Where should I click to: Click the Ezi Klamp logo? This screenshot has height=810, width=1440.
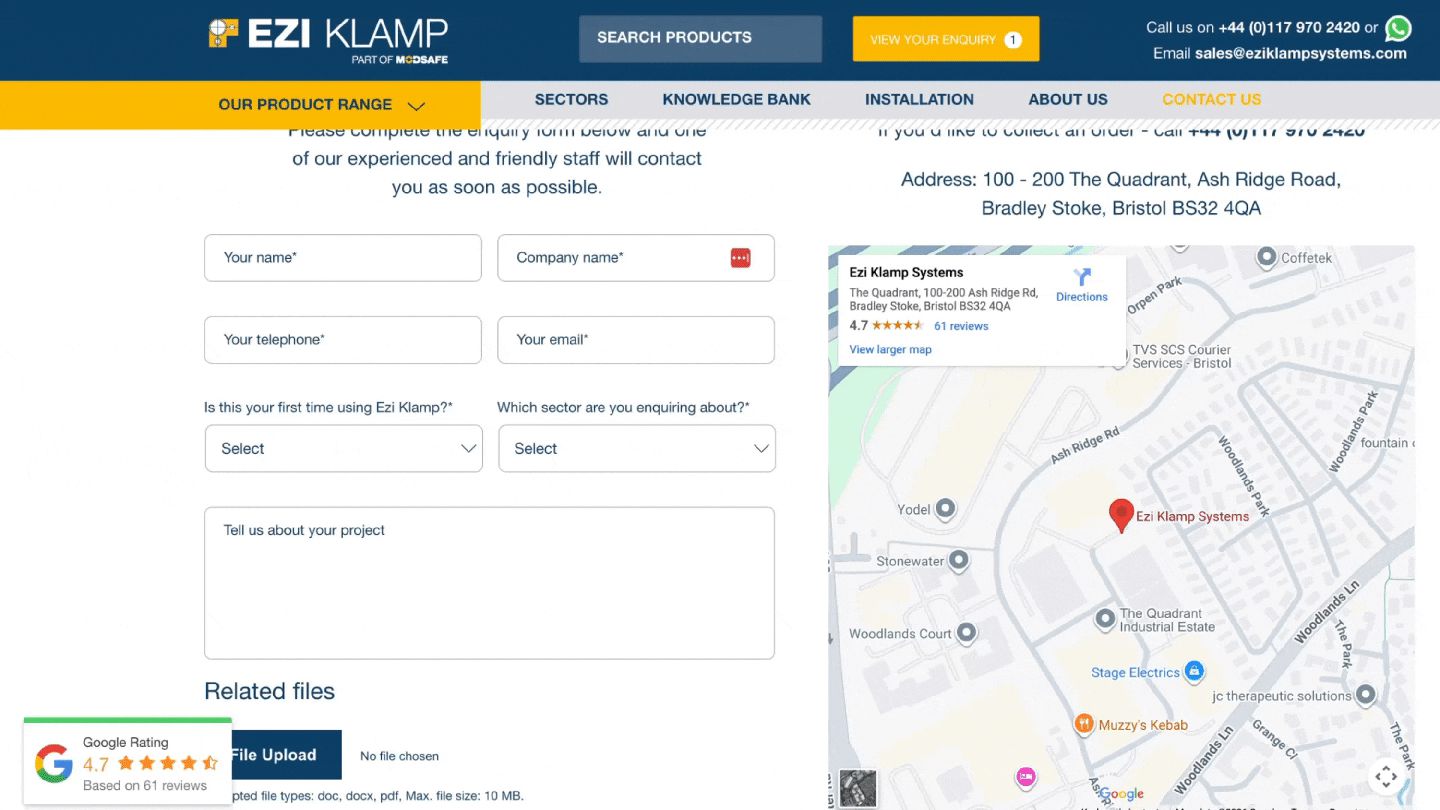pyautogui.click(x=328, y=41)
